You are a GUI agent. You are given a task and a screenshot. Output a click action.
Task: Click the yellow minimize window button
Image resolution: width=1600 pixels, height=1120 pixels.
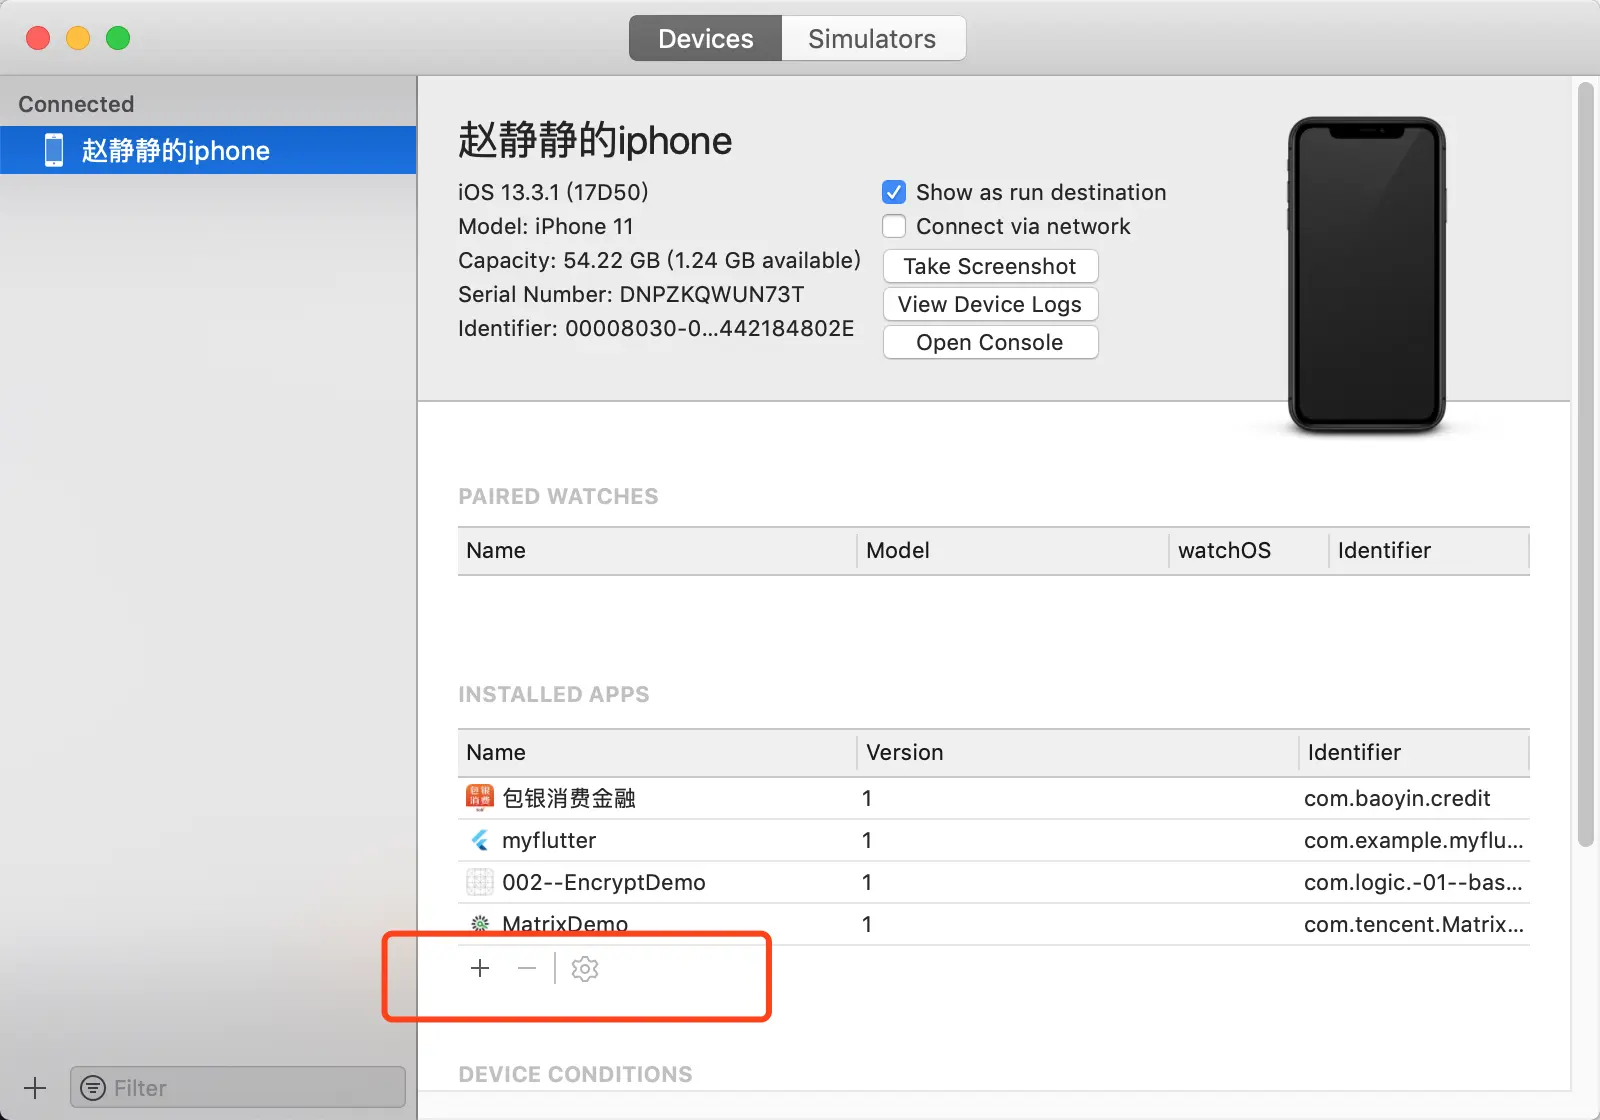pos(78,38)
